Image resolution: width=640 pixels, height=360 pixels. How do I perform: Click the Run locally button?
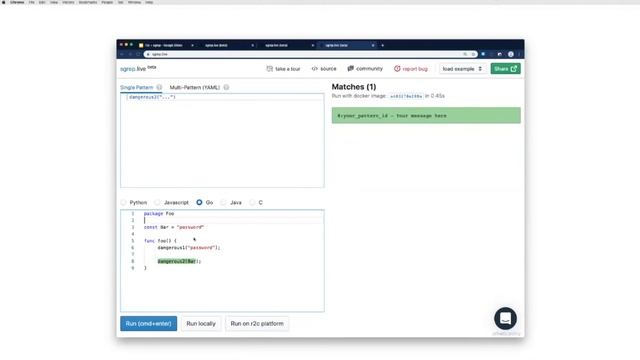201,324
